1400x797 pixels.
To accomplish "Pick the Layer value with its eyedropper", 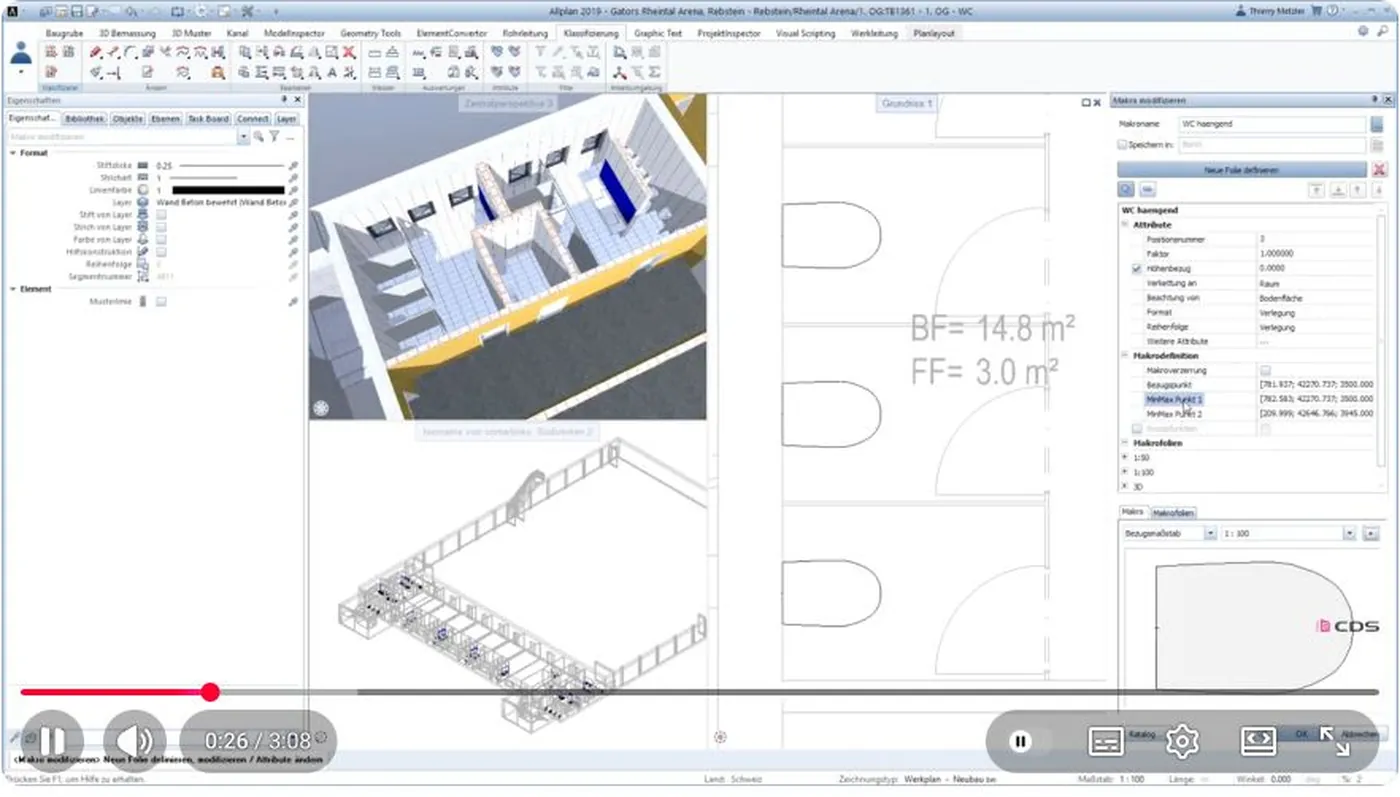I will (293, 202).
